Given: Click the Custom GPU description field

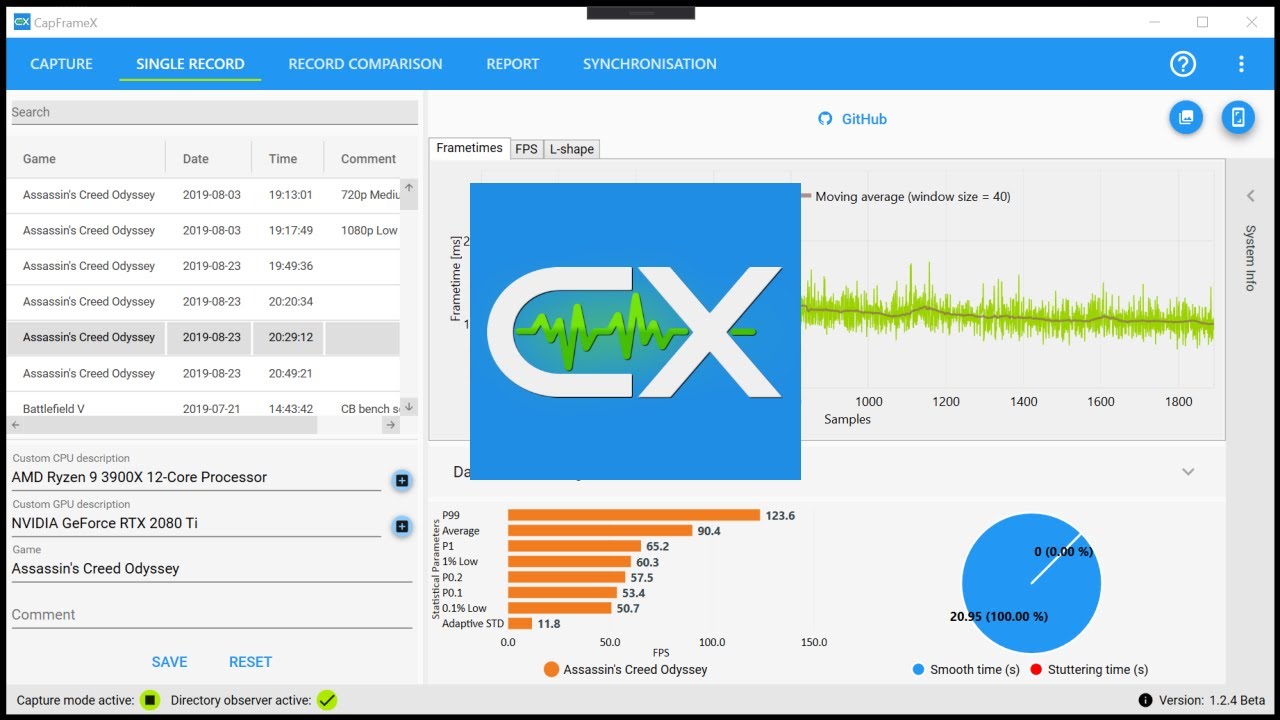Looking at the screenshot, I should pos(196,523).
